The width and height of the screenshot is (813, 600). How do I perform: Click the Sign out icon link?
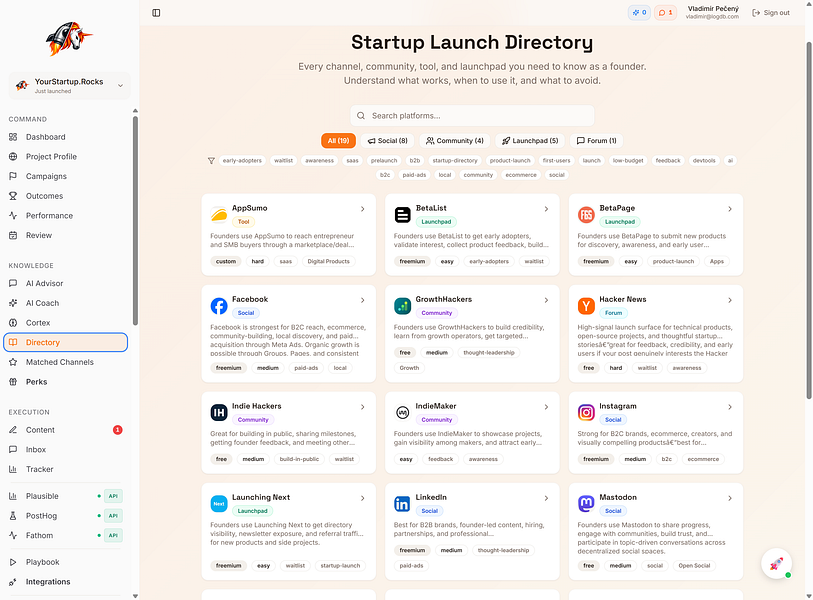771,13
